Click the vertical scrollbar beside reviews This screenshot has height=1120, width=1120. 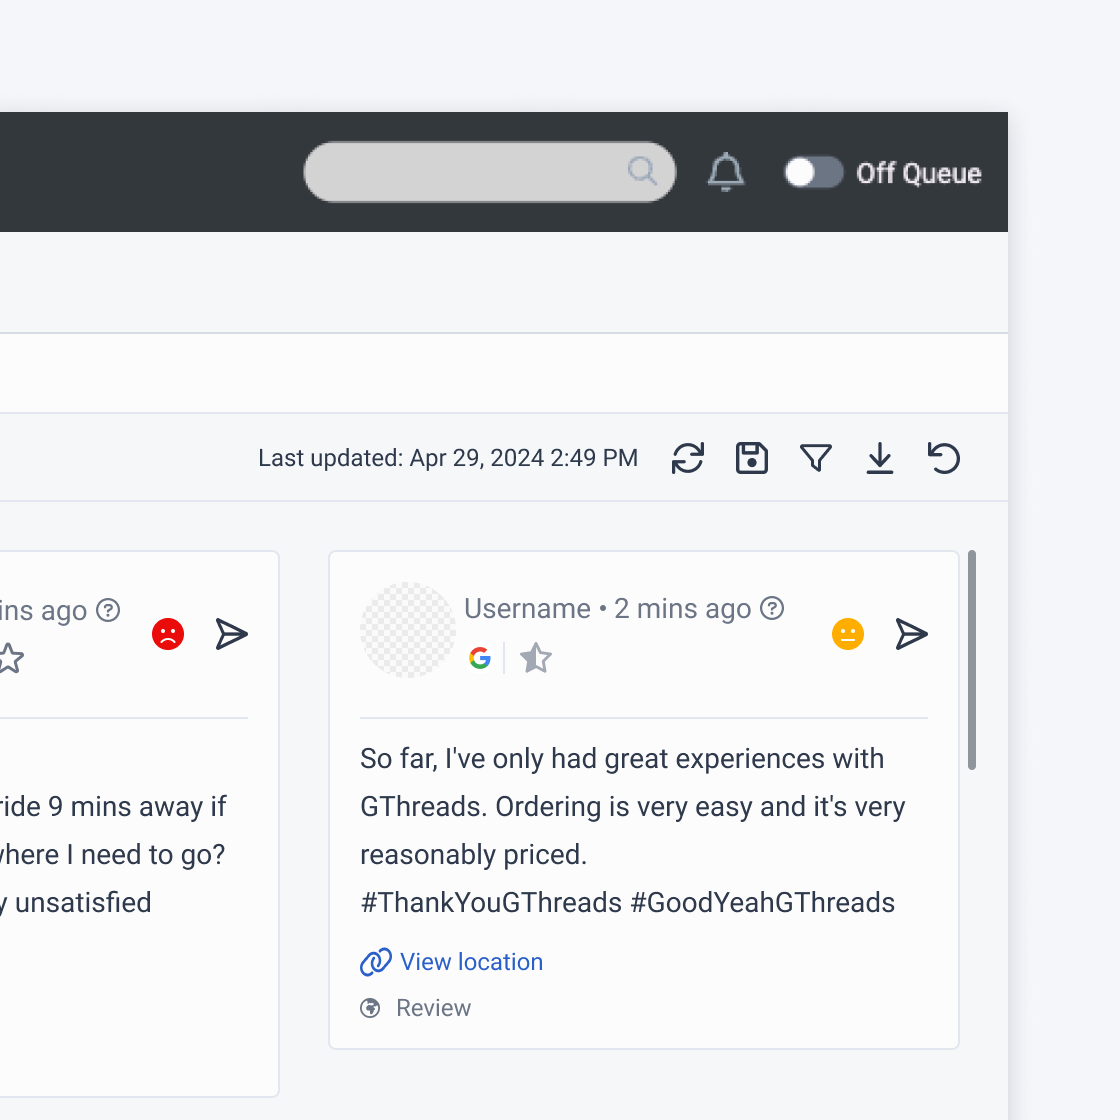(x=972, y=660)
